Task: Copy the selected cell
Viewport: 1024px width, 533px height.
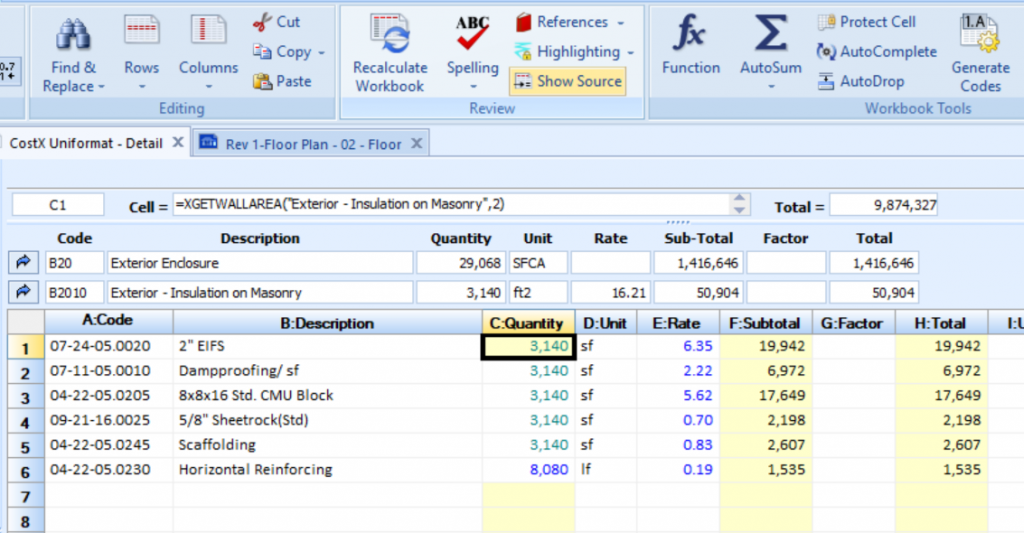Action: (282, 52)
